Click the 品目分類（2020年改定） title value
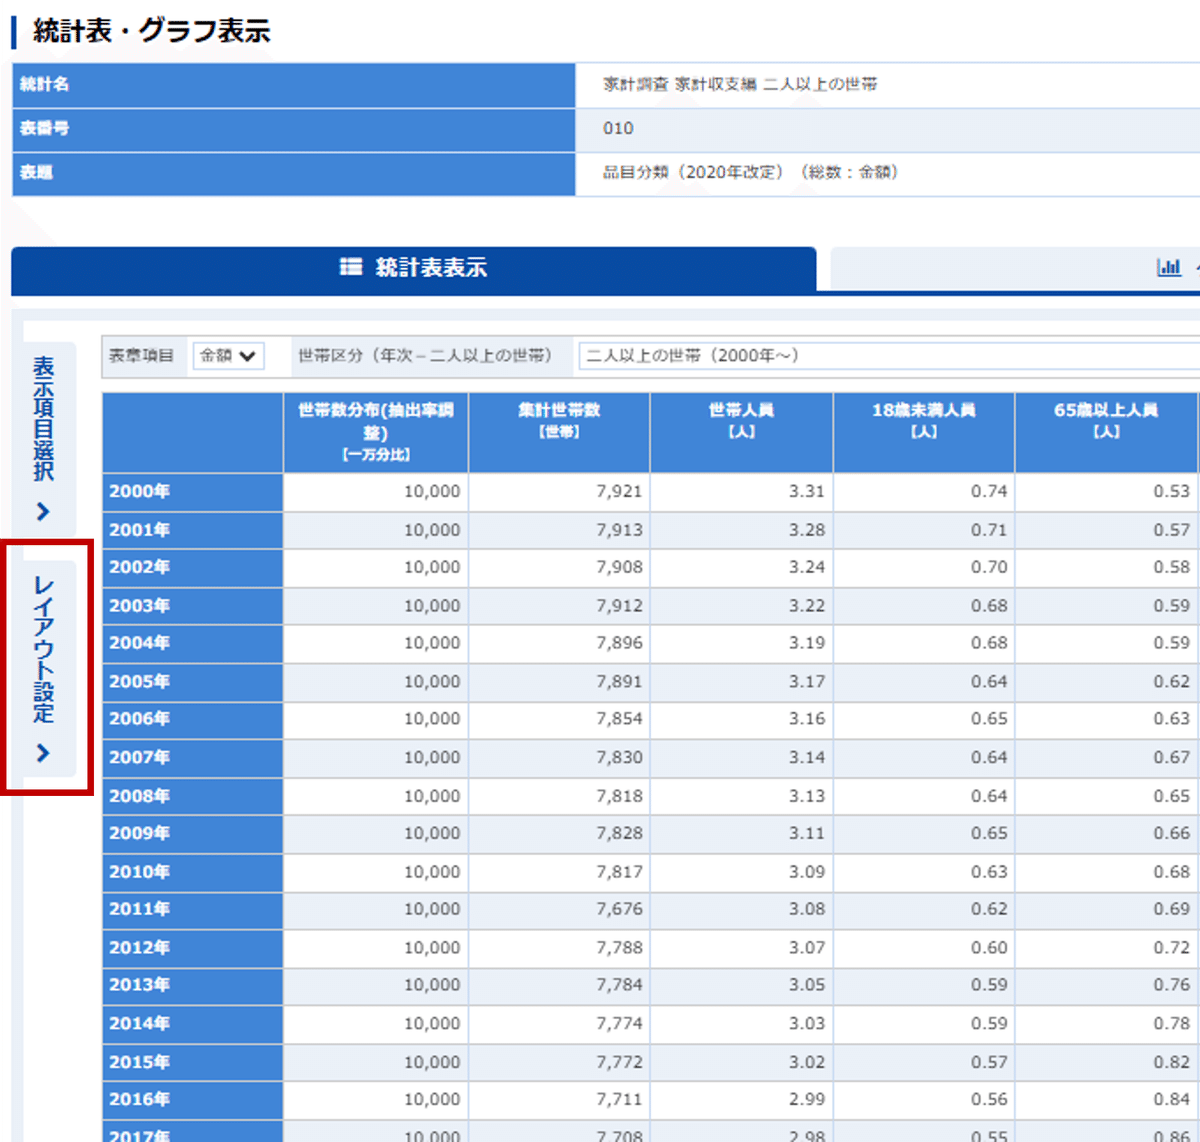Screen dimensions: 1200x1142 [x=751, y=173]
